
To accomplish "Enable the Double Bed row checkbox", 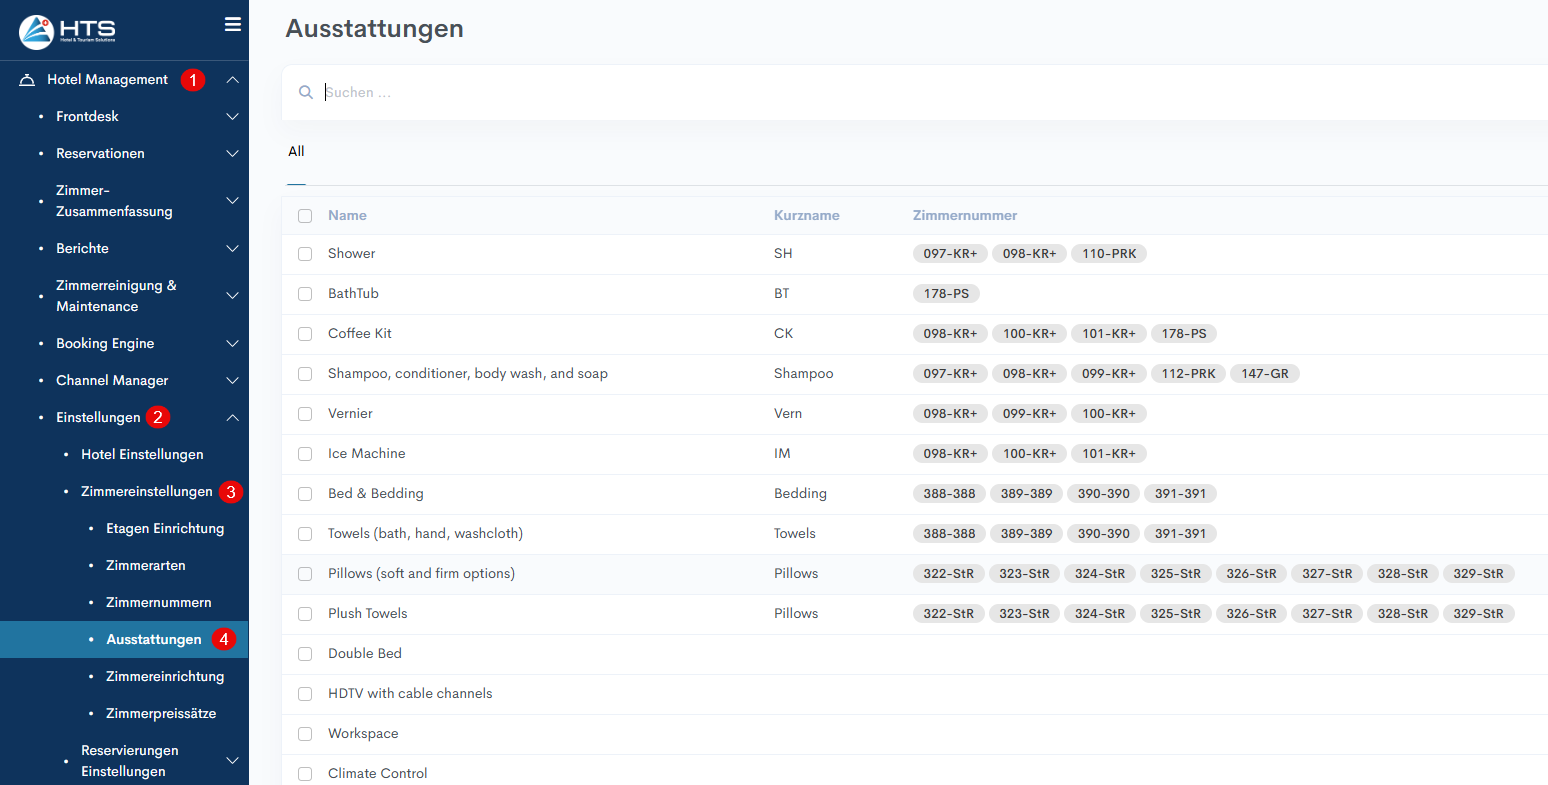I will coord(305,654).
